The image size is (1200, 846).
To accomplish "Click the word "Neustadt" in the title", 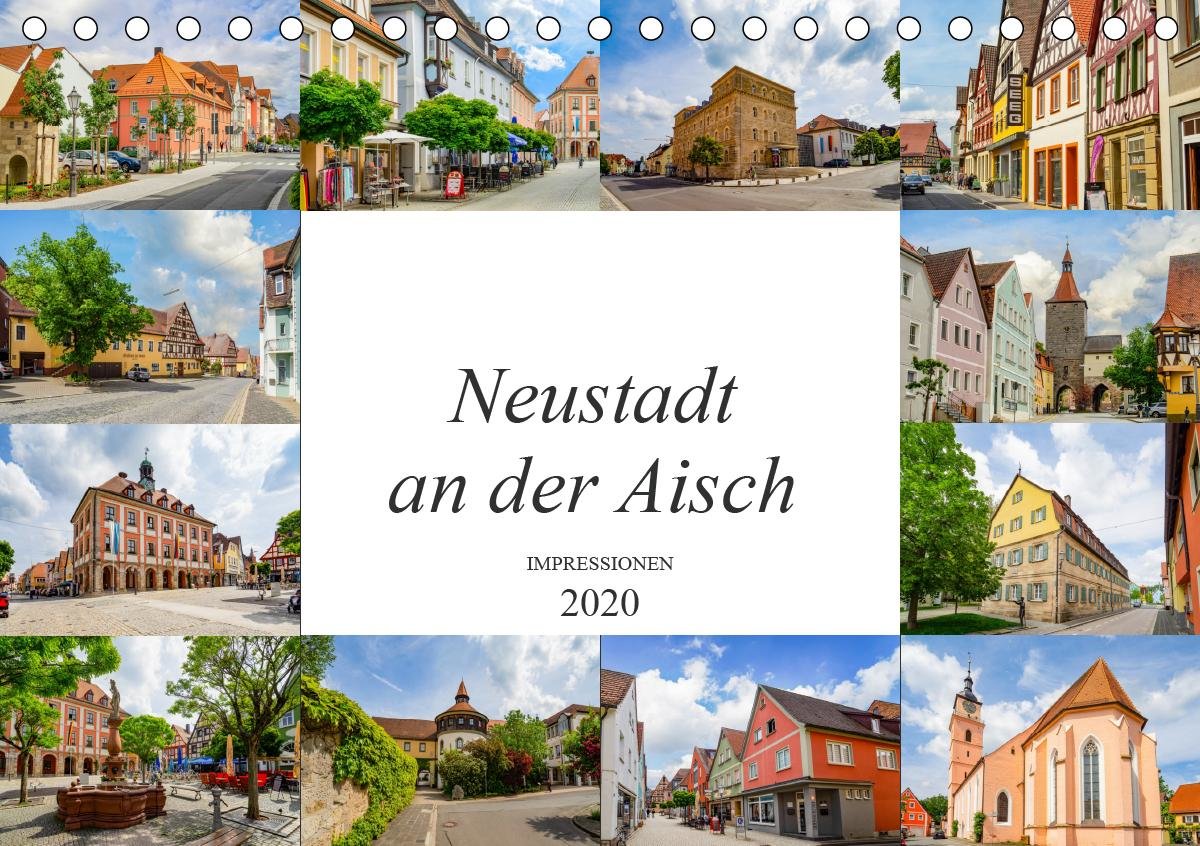I will [x=594, y=398].
